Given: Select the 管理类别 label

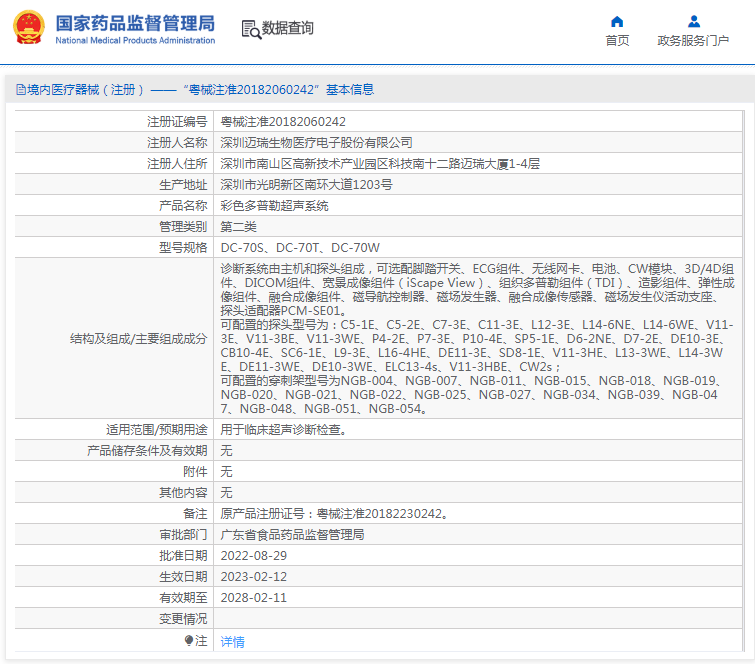Looking at the screenshot, I should 183,226.
